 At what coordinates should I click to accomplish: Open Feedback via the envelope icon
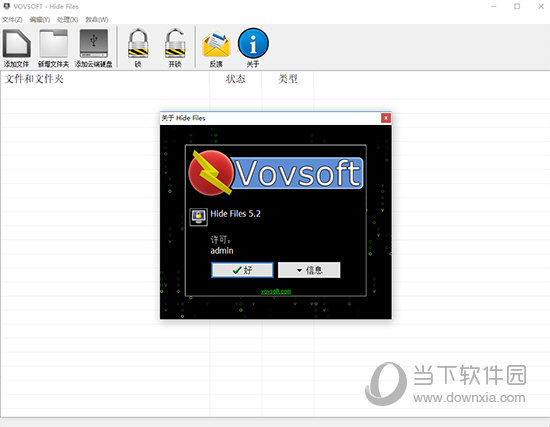216,44
